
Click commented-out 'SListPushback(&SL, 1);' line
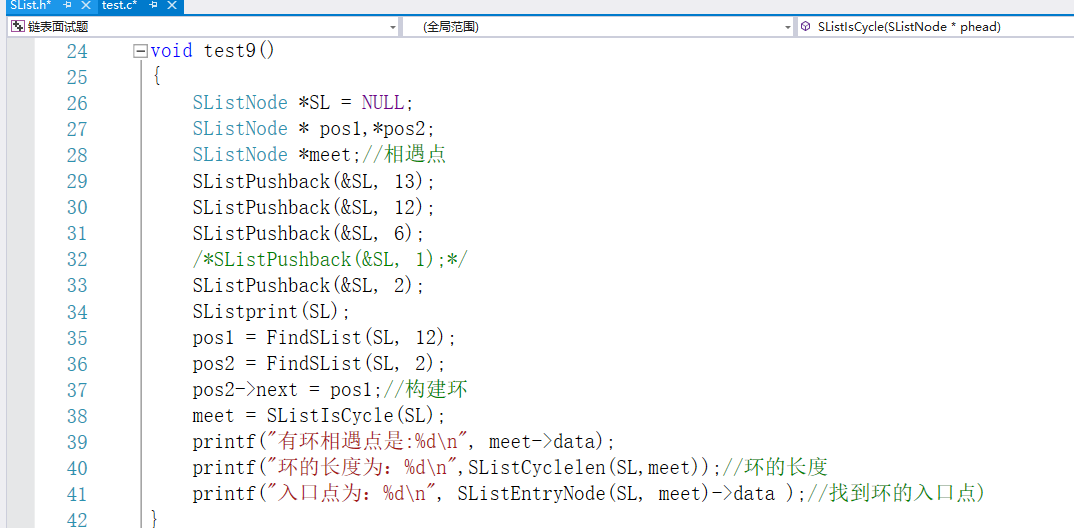(330, 259)
